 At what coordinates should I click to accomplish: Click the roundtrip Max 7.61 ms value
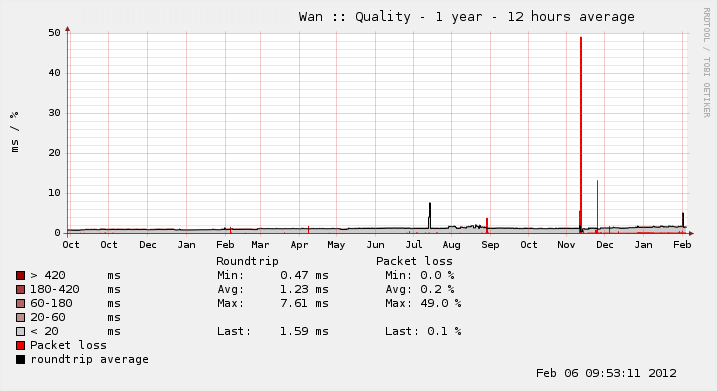pos(304,303)
